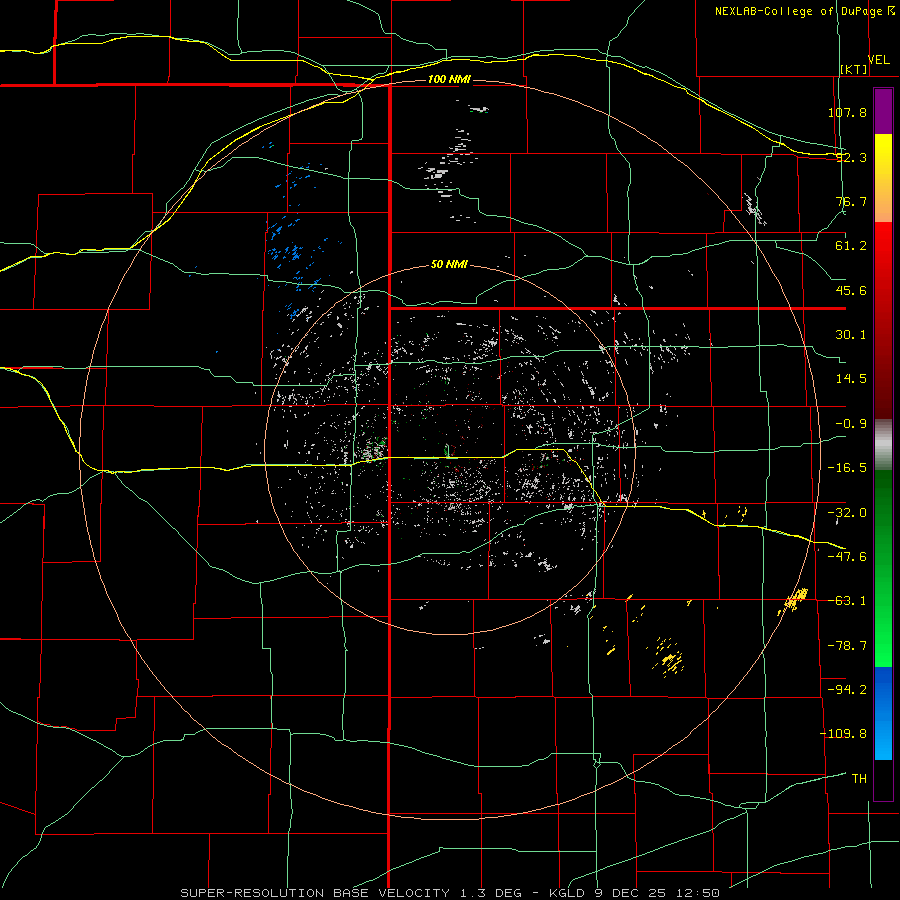Click the 100 NMI range ring label
The height and width of the screenshot is (900, 900).
click(x=449, y=79)
